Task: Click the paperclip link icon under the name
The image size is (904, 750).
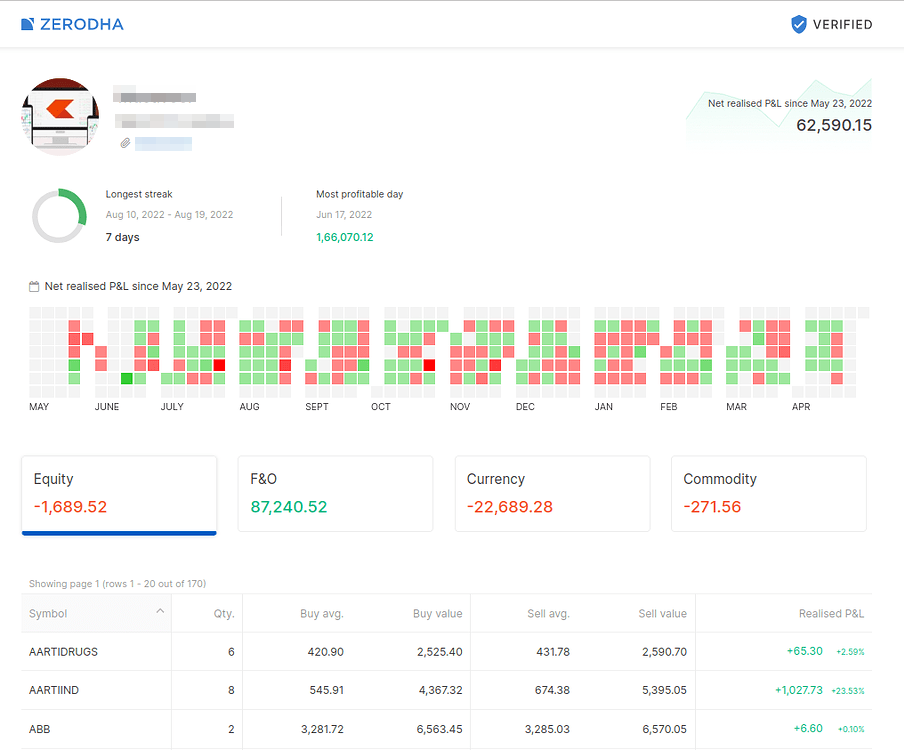Action: pyautogui.click(x=125, y=143)
